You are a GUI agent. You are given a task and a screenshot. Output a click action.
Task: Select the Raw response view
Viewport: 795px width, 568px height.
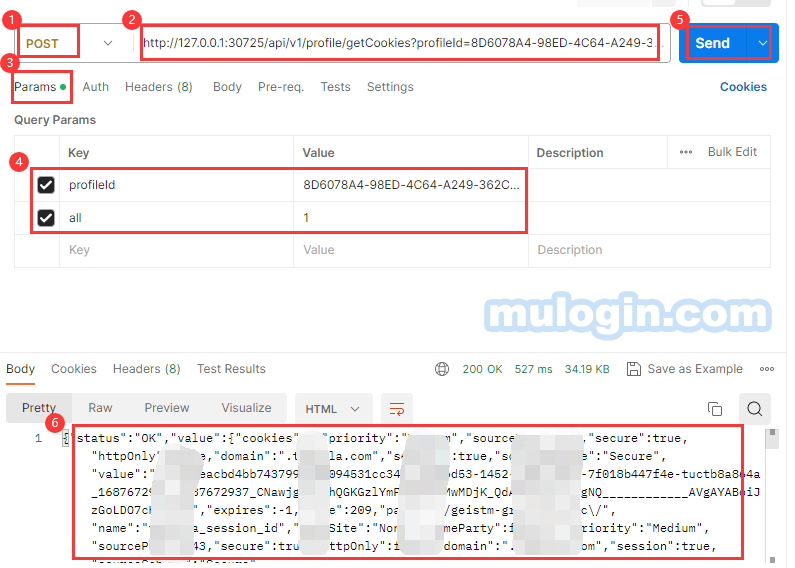point(100,408)
